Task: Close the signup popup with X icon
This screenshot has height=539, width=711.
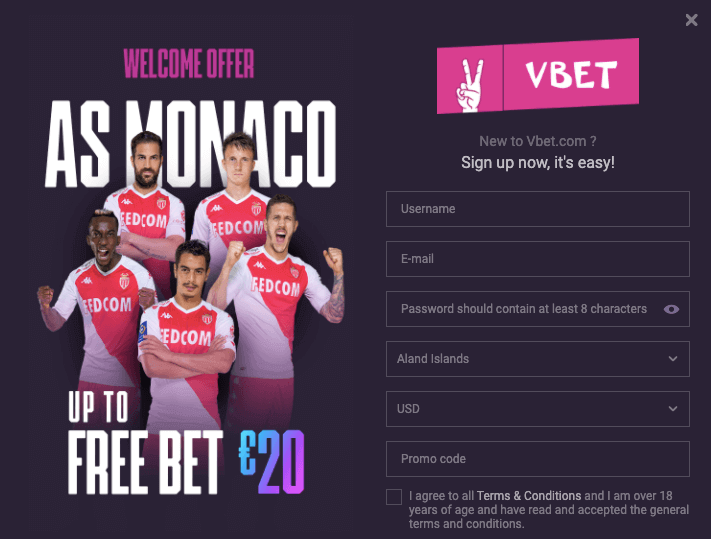Action: (x=691, y=19)
